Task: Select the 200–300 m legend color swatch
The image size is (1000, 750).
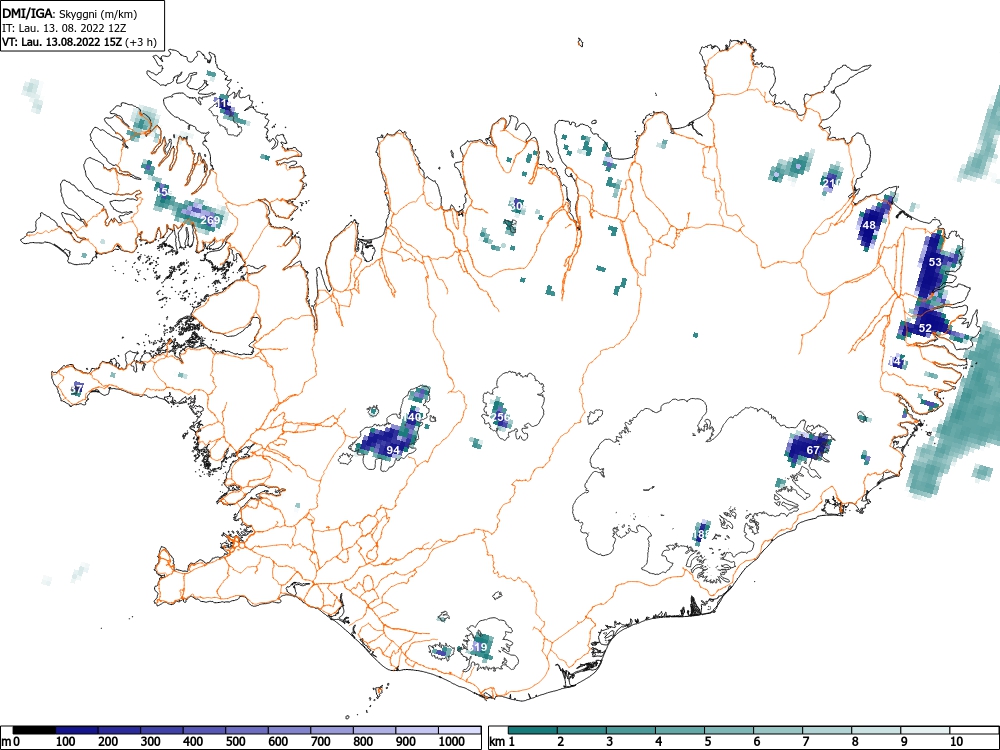Action: (x=119, y=730)
